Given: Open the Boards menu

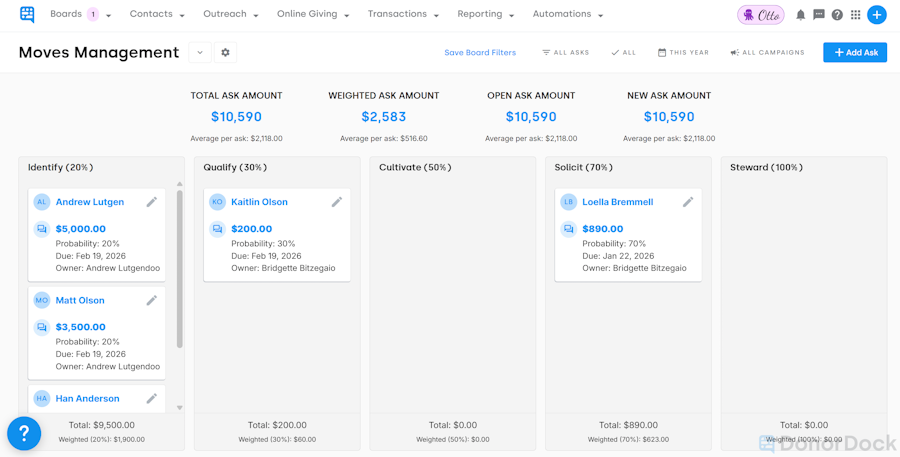Looking at the screenshot, I should coord(80,14).
